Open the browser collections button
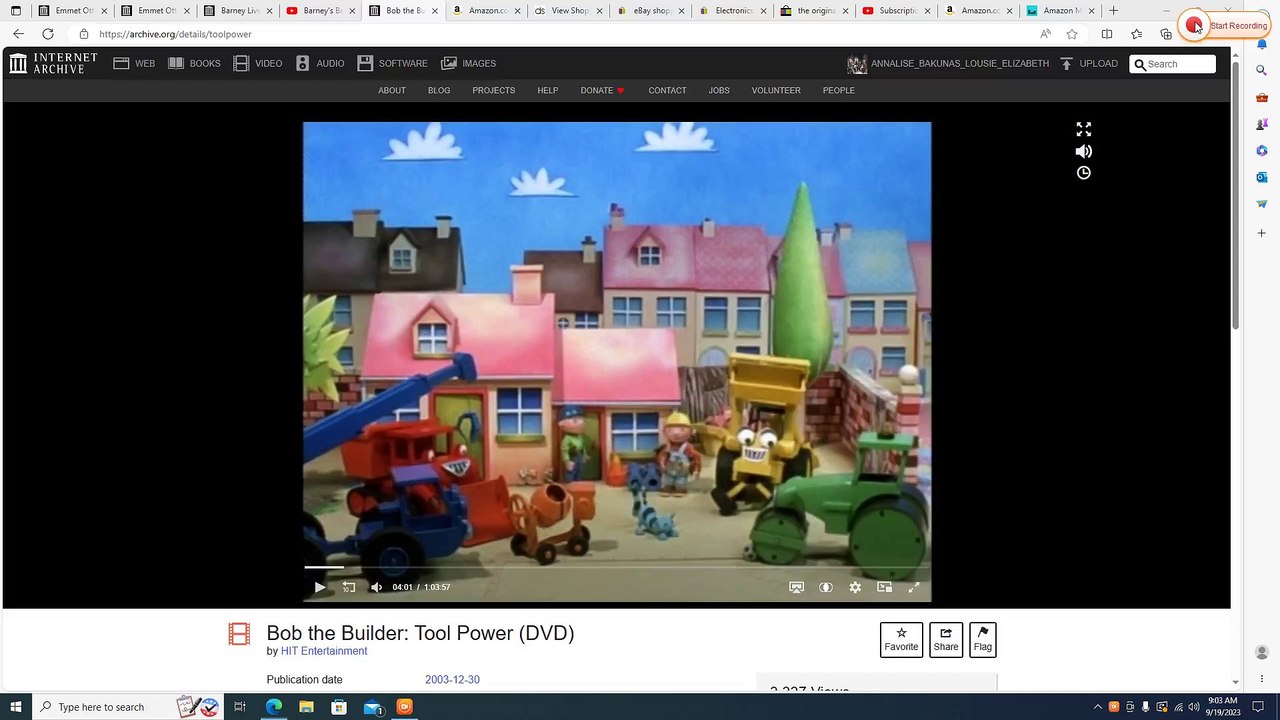Viewport: 1280px width, 720px height. [x=1166, y=34]
